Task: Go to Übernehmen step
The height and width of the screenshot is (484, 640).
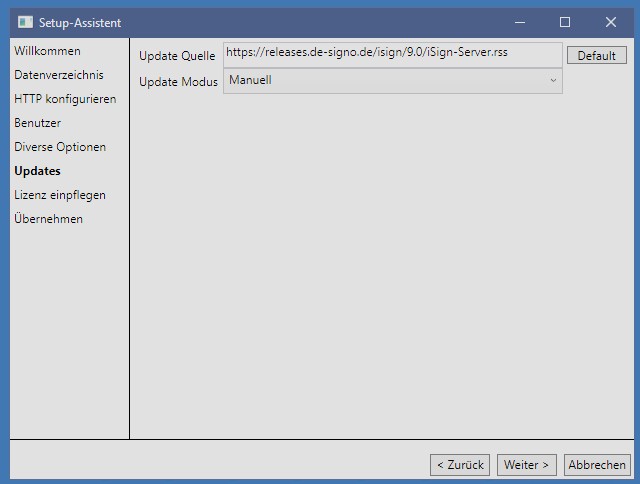Action: 49,219
